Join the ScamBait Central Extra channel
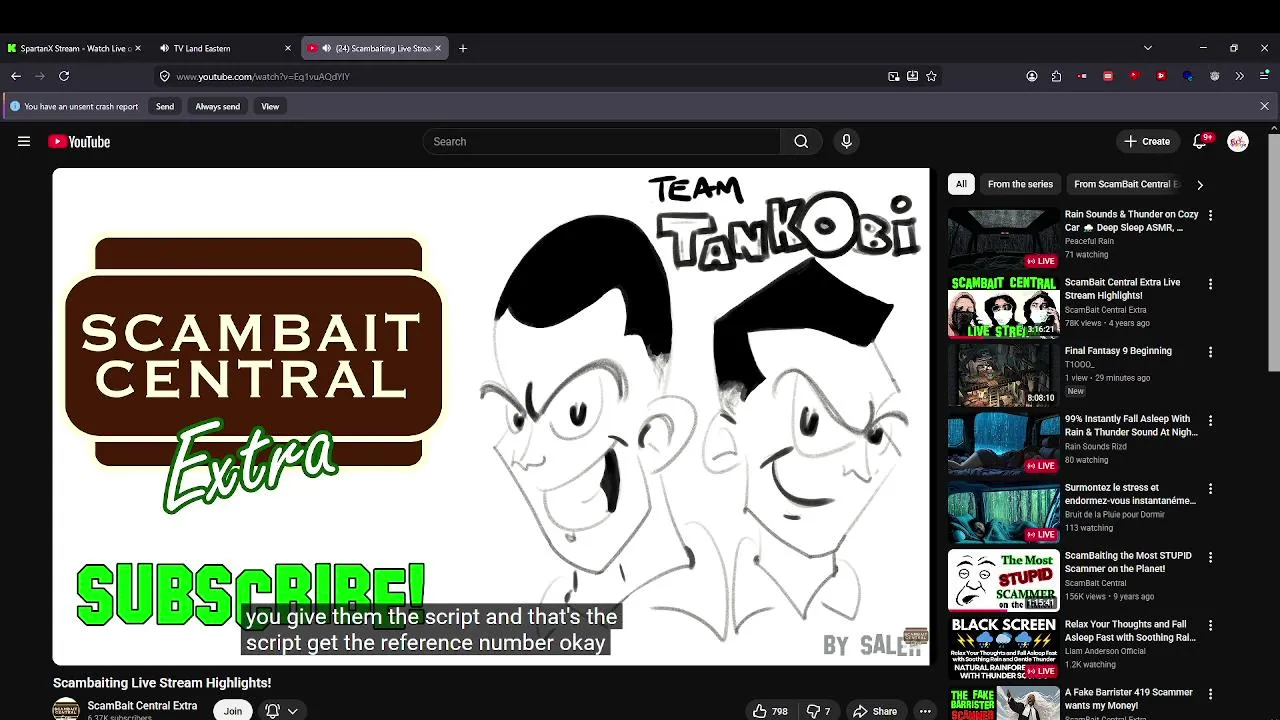The height and width of the screenshot is (720, 1280). click(x=233, y=711)
